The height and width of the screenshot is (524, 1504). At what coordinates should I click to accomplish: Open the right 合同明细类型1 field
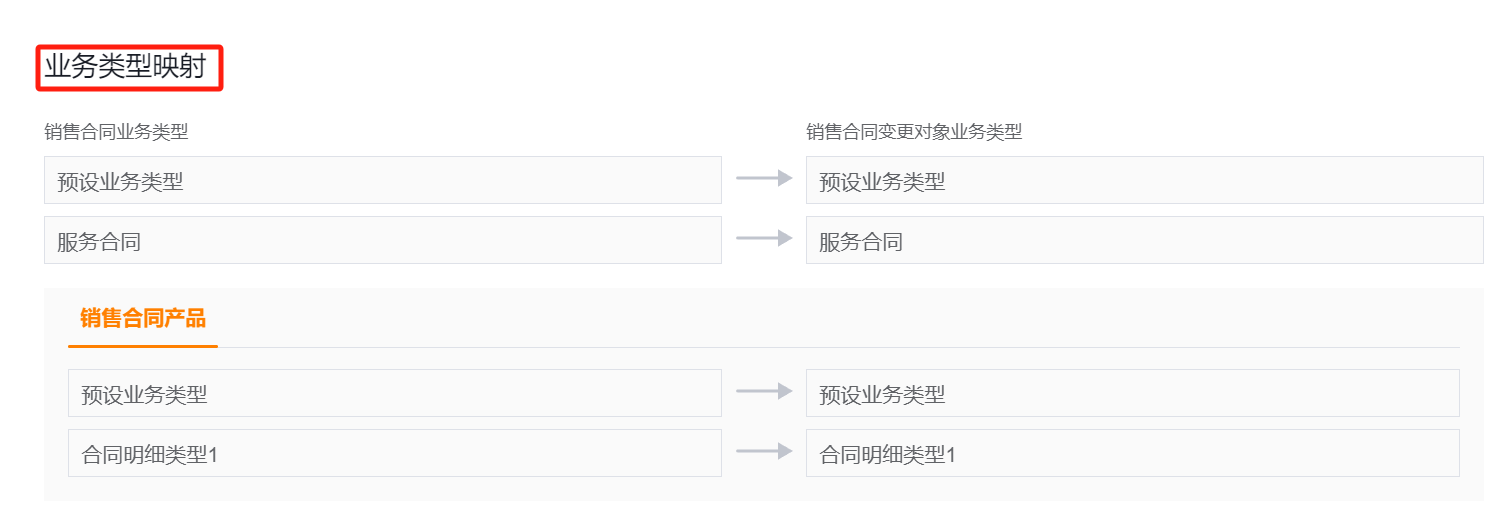1133,453
